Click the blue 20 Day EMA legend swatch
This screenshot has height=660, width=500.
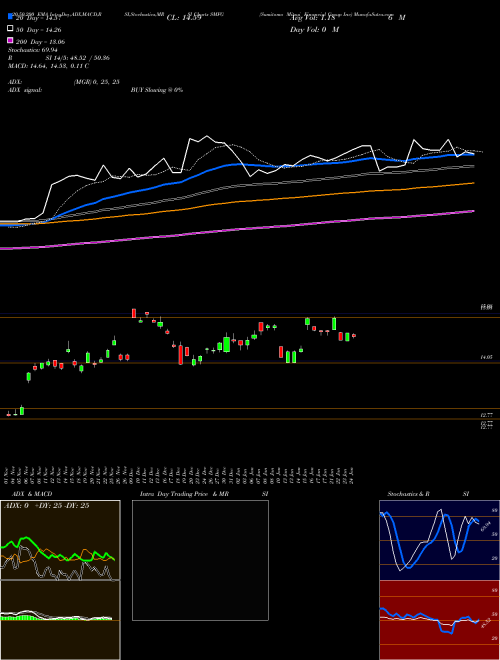[10, 17]
